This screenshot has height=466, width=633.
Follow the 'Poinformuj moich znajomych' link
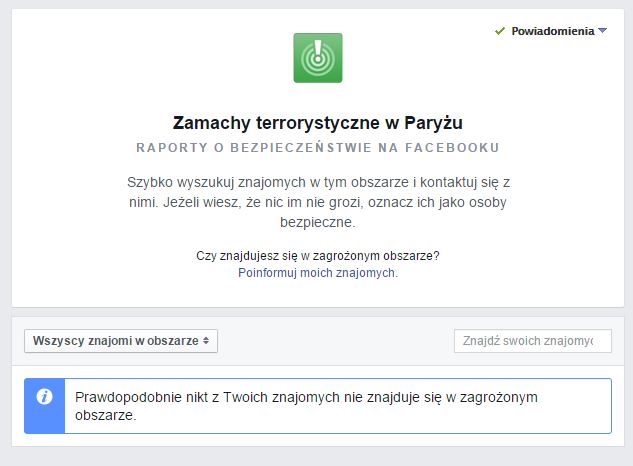[317, 272]
